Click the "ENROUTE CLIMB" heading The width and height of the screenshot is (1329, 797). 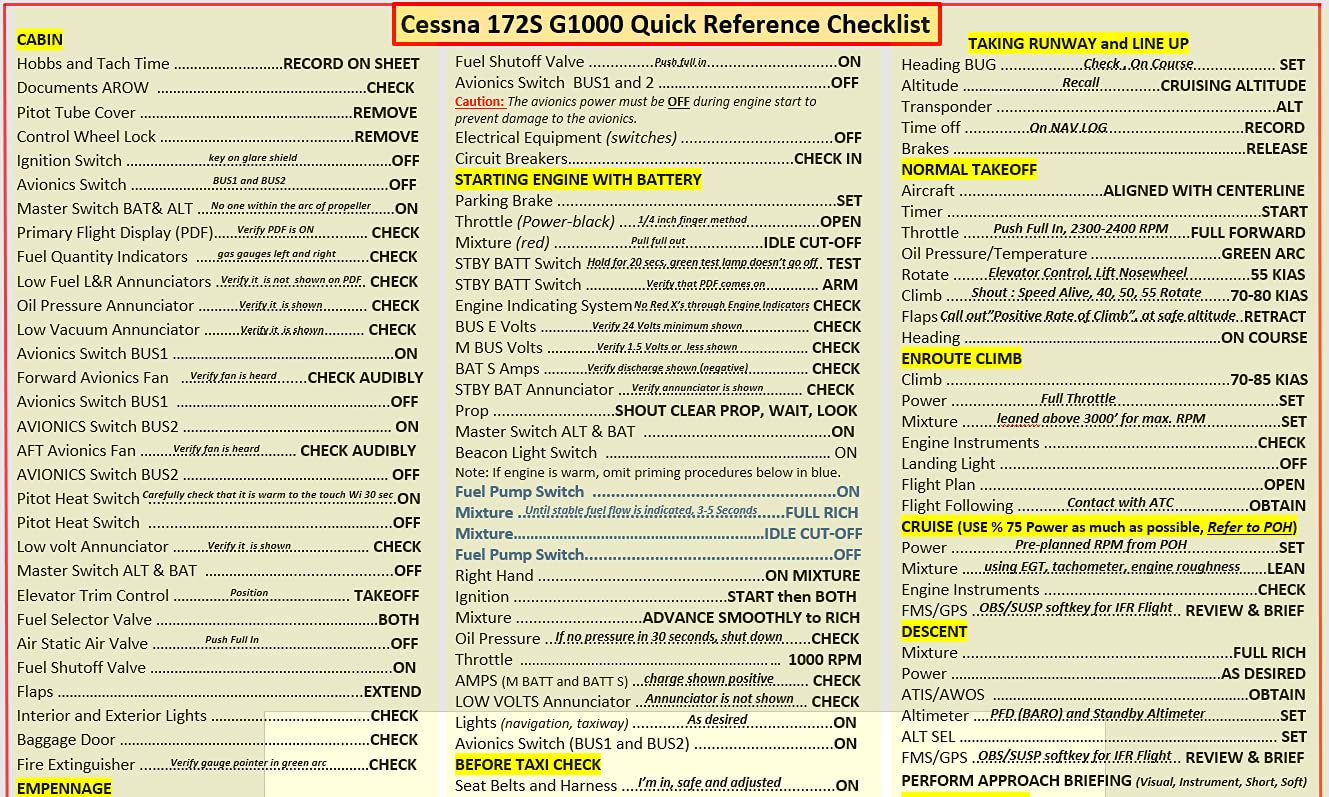[961, 359]
